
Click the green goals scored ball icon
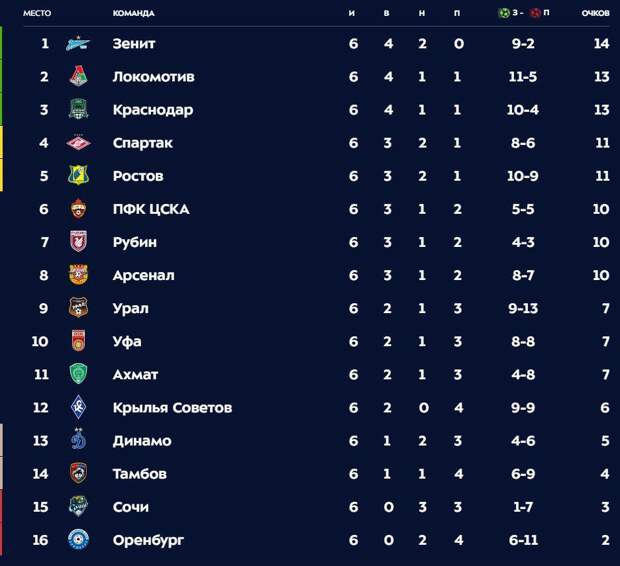[503, 13]
